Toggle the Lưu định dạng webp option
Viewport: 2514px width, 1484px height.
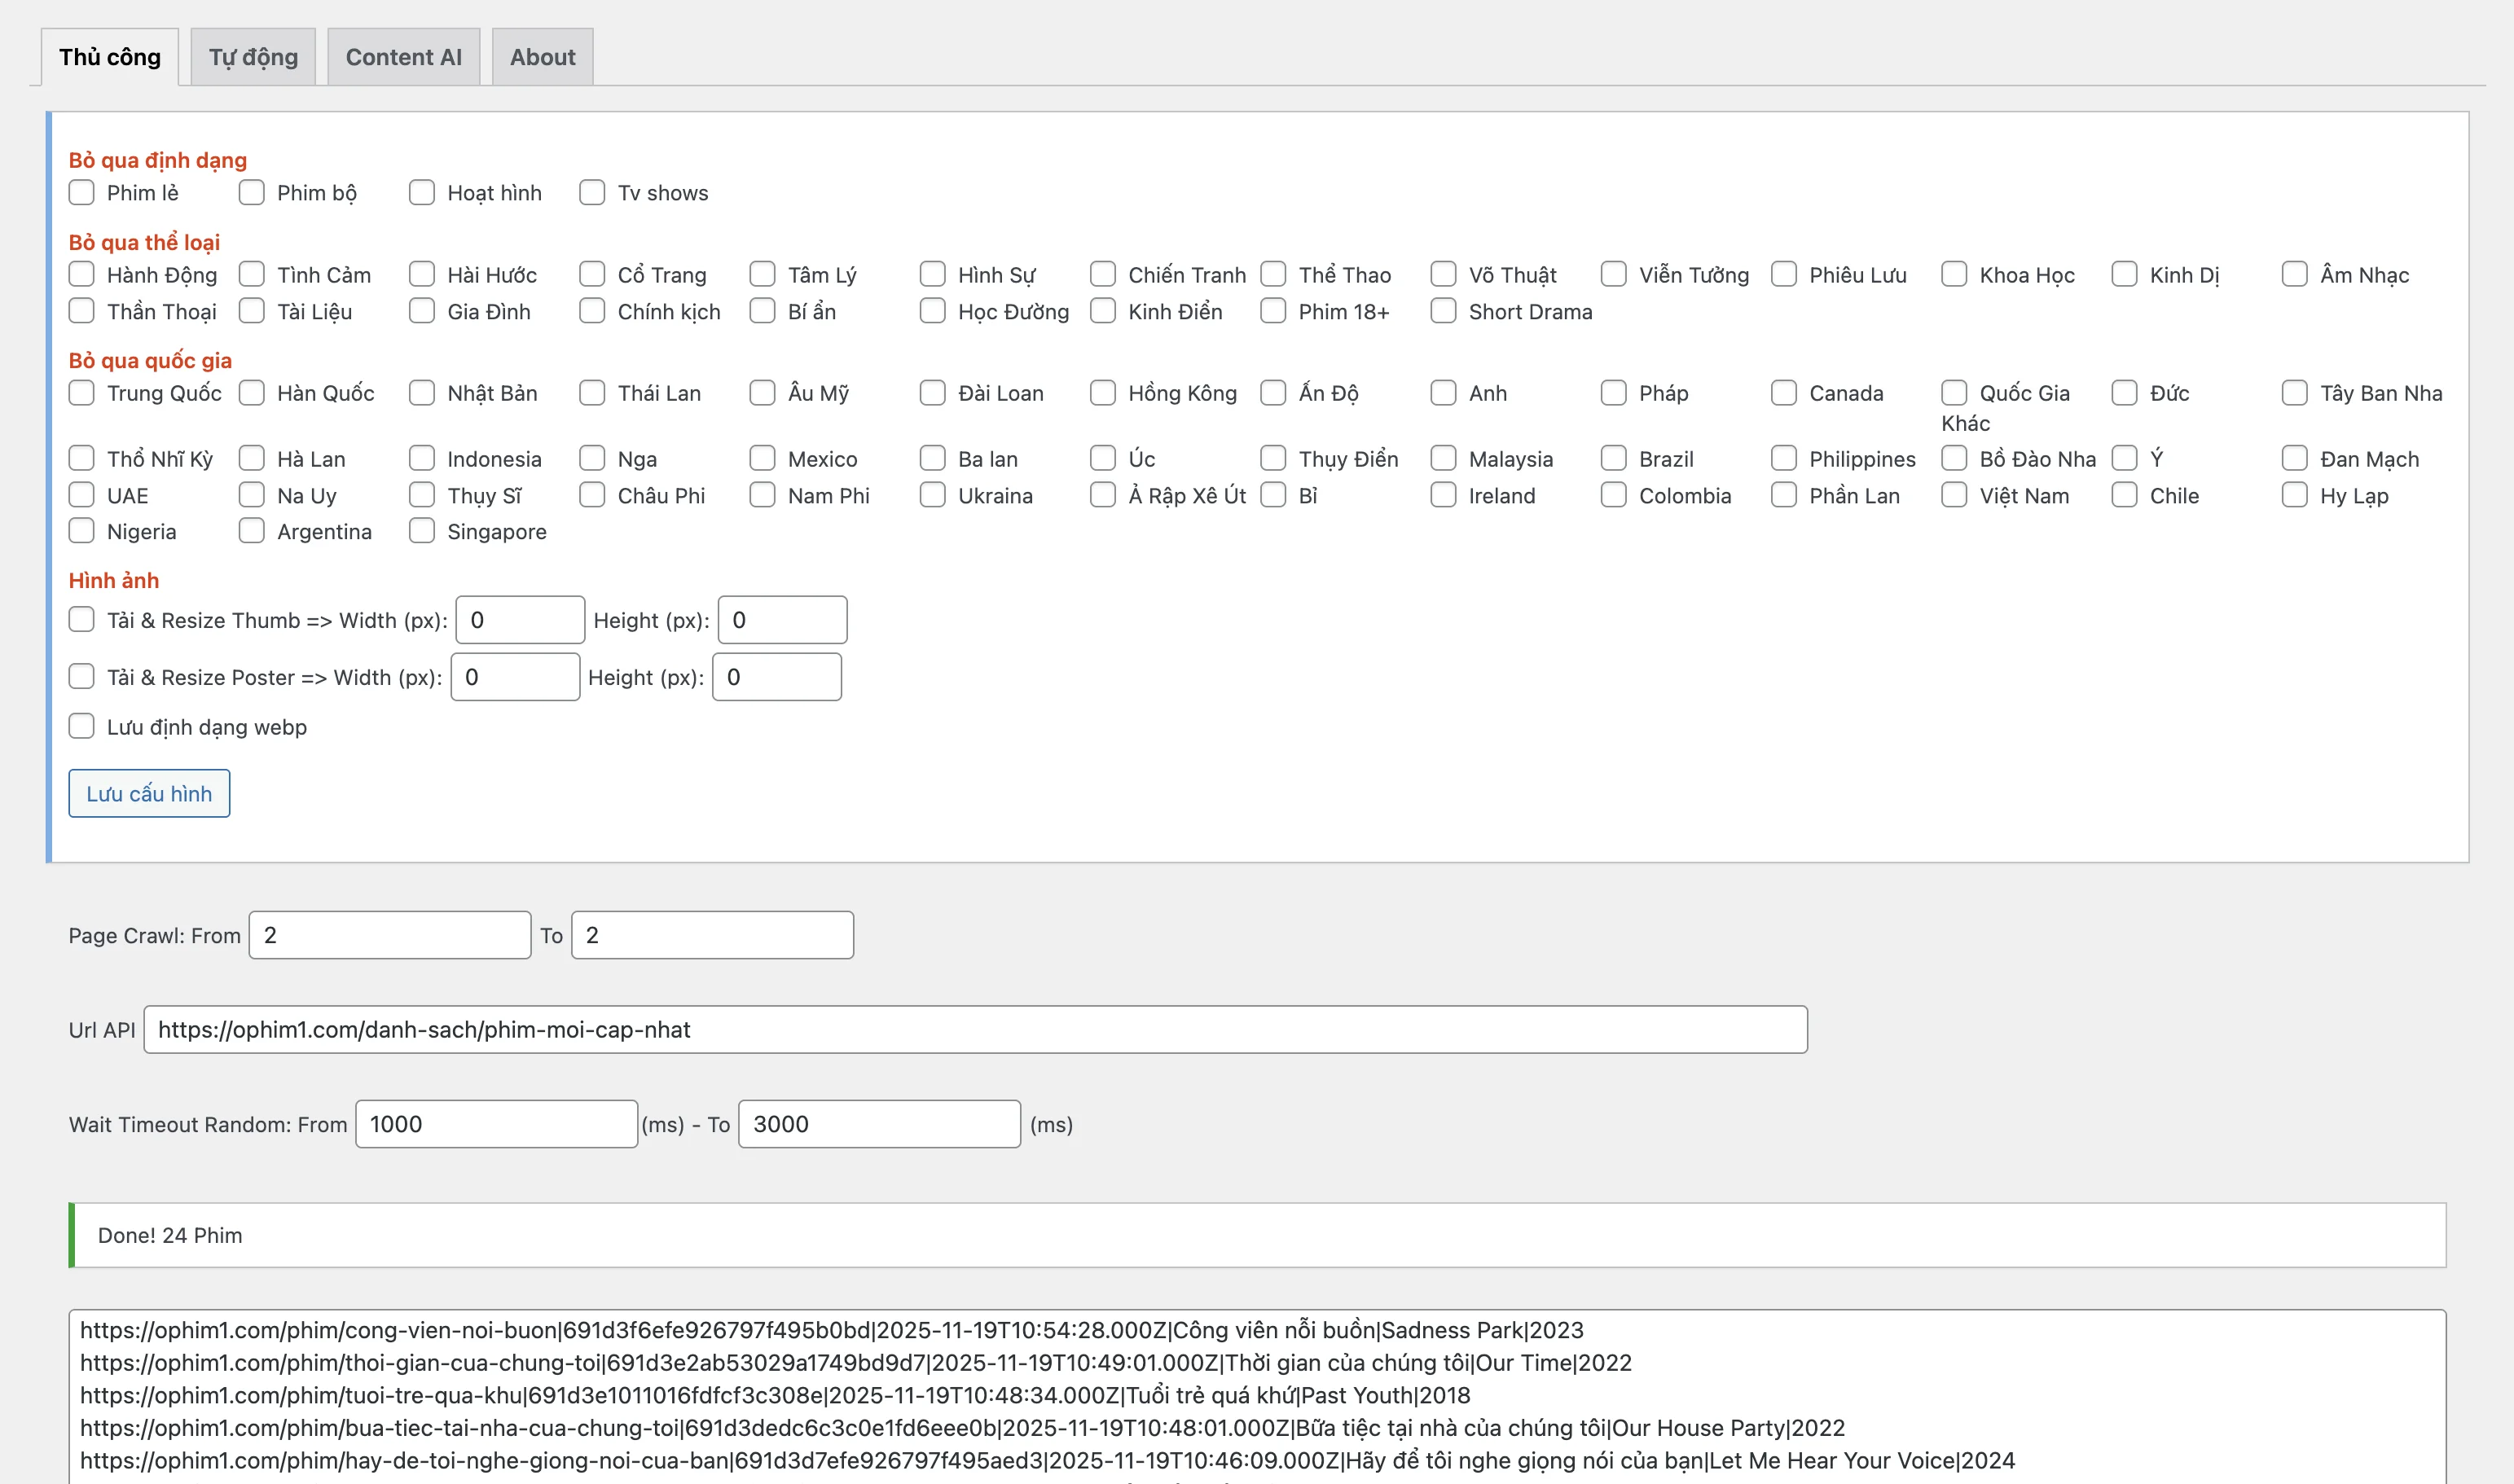(x=81, y=726)
